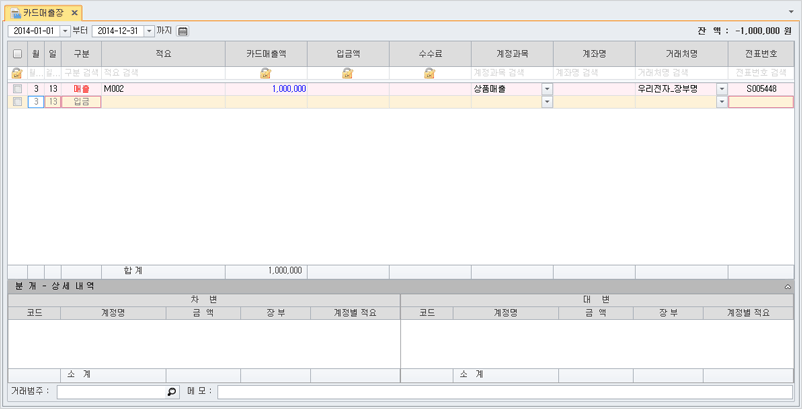The height and width of the screenshot is (409, 802).
Task: Click the 메모 input field
Action: tap(505, 392)
